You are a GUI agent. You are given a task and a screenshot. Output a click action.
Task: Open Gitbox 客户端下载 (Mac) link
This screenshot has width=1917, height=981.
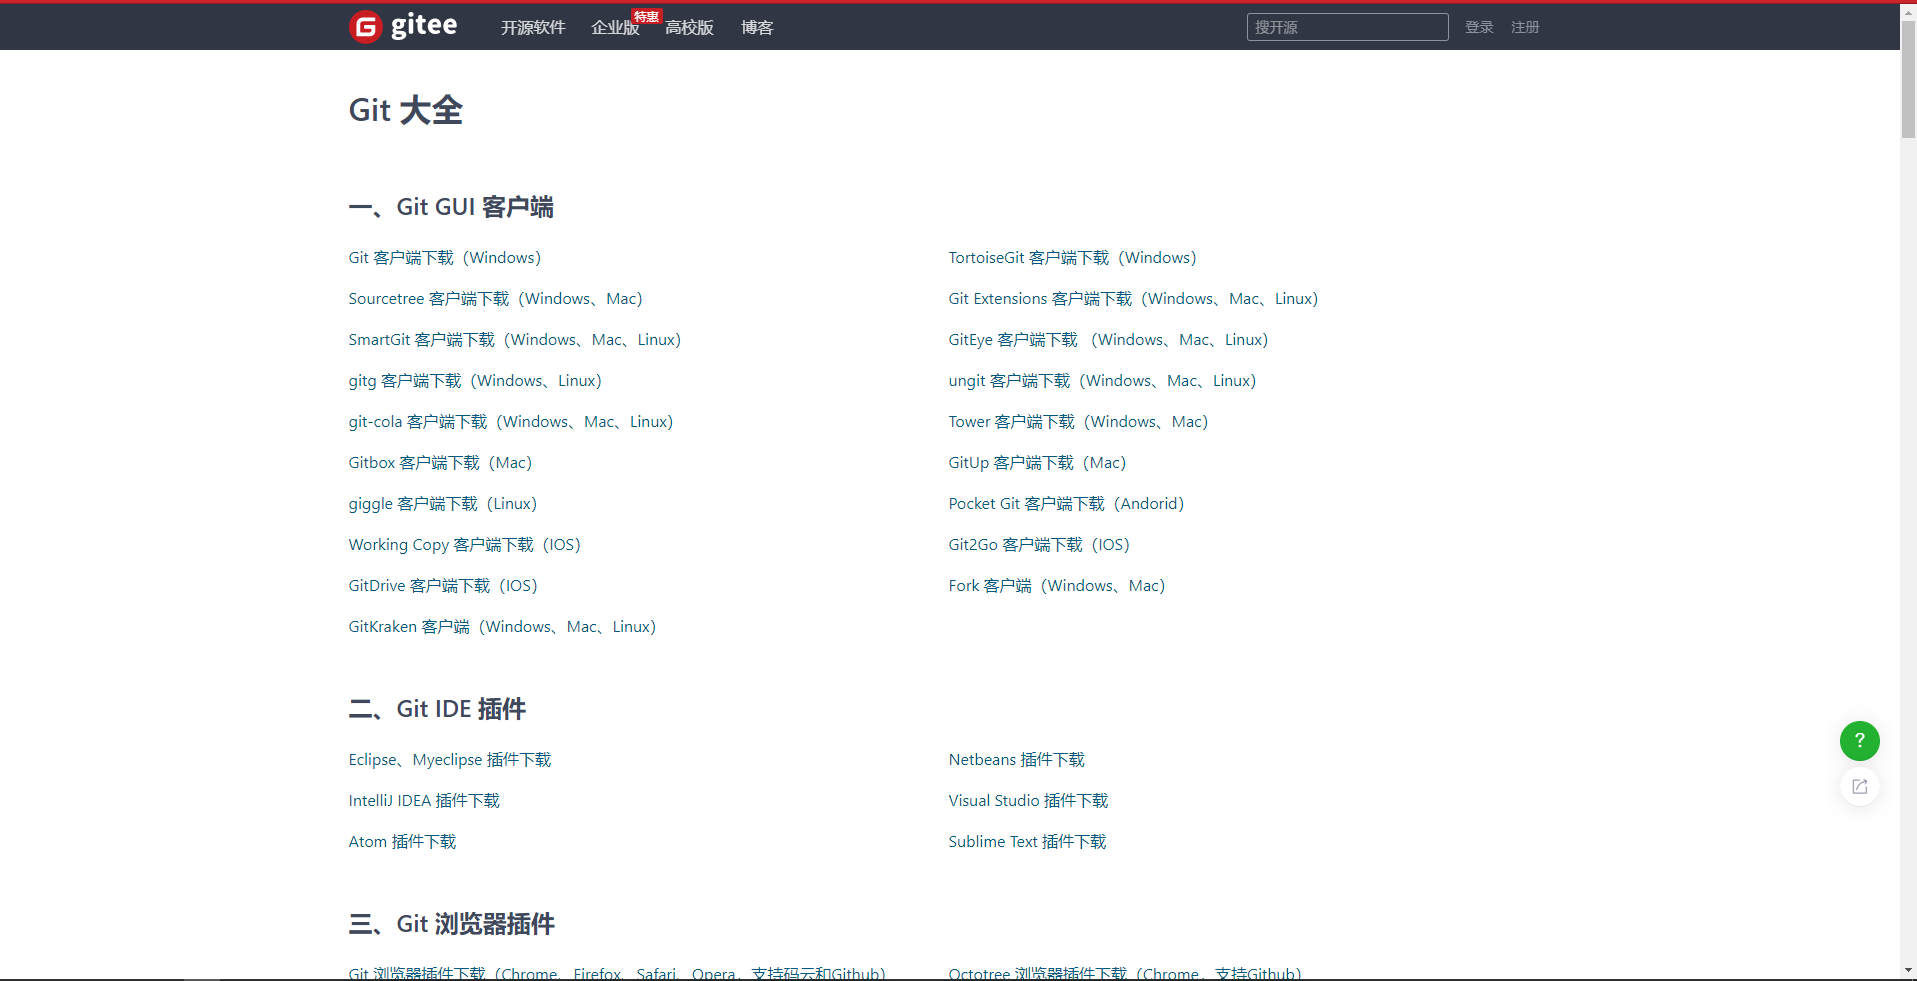click(441, 463)
